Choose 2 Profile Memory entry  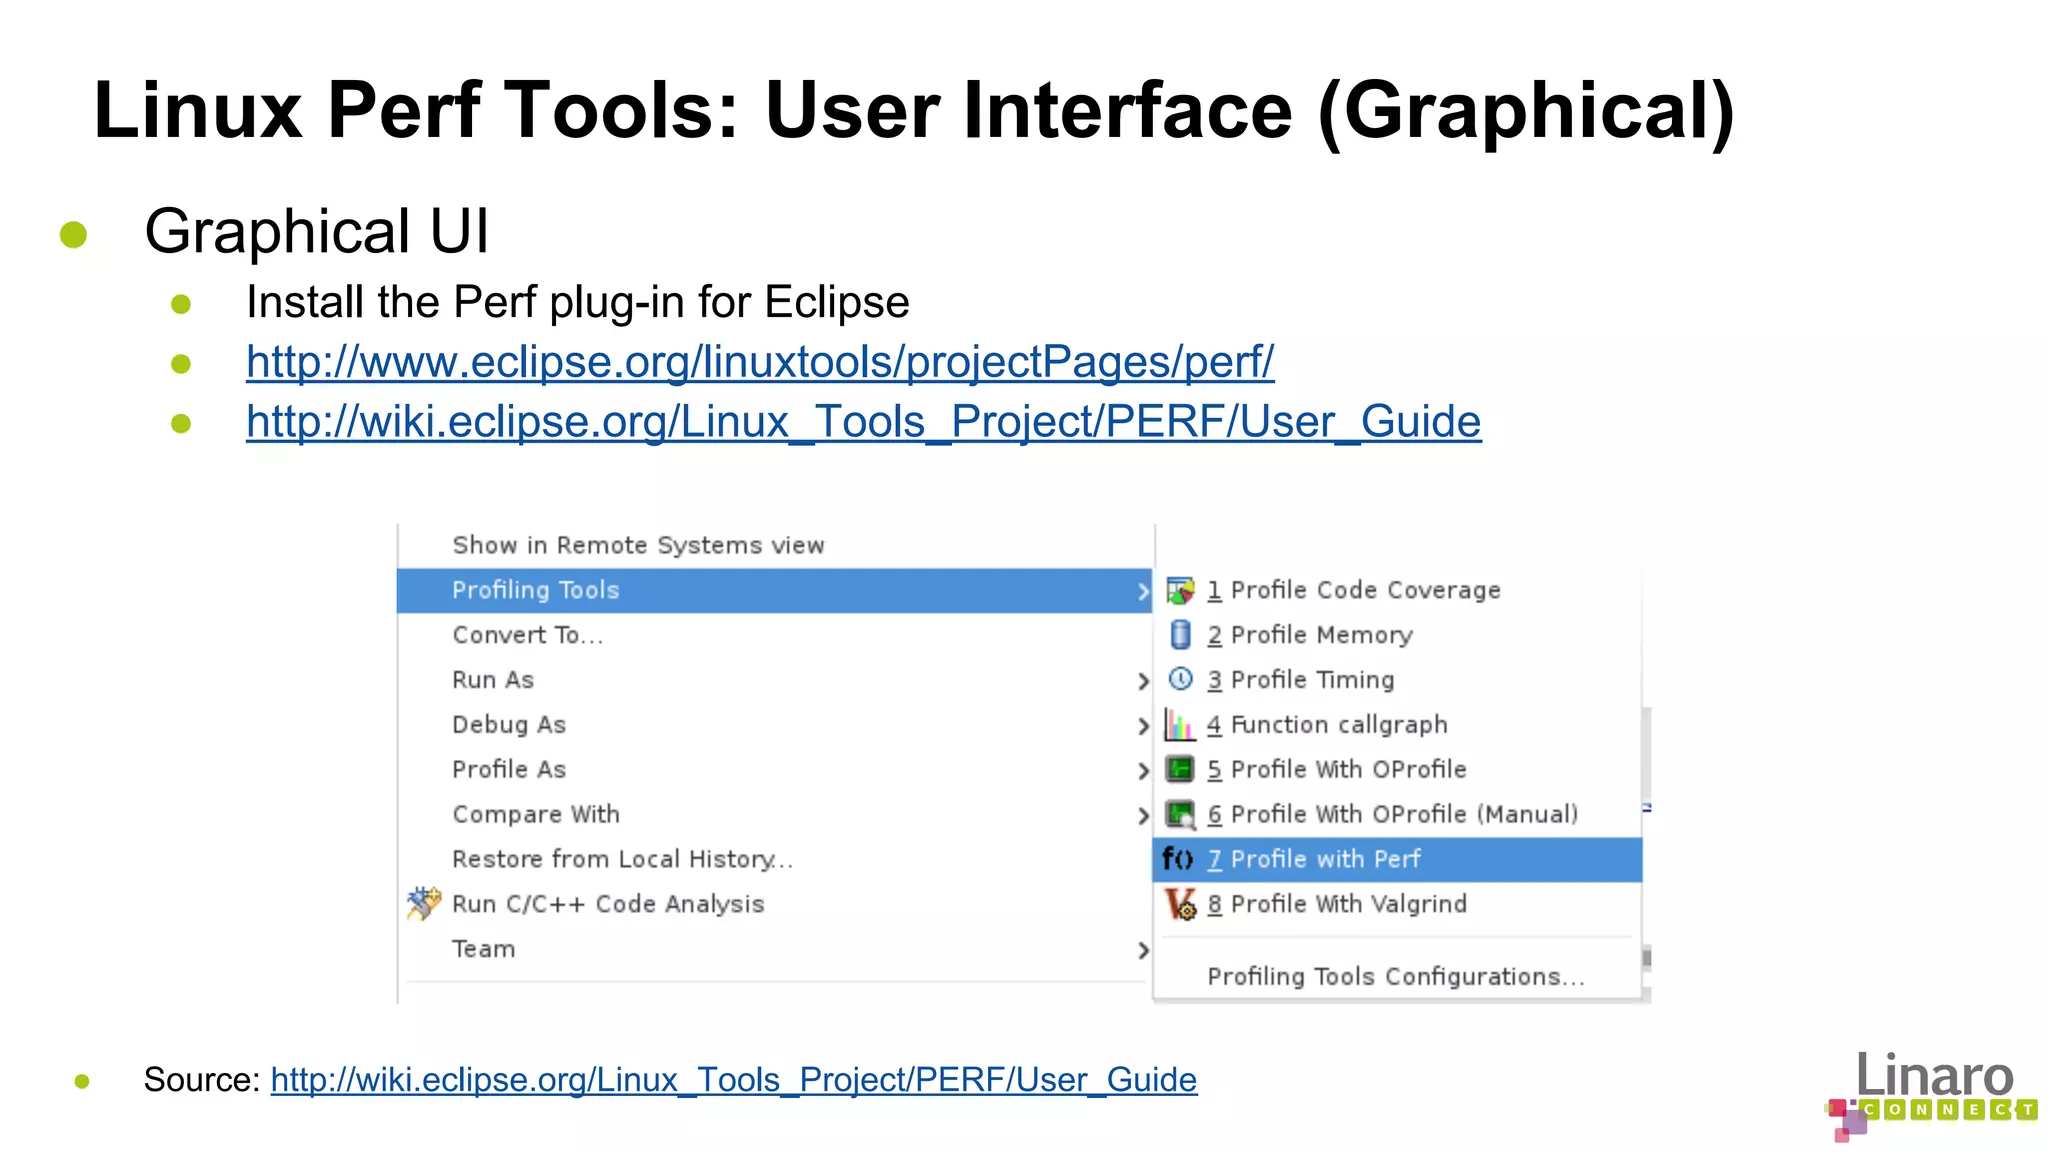pyautogui.click(x=1397, y=635)
